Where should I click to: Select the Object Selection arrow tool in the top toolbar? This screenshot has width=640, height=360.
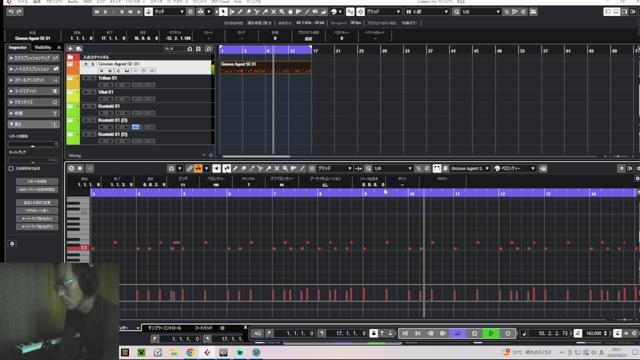pos(223,12)
